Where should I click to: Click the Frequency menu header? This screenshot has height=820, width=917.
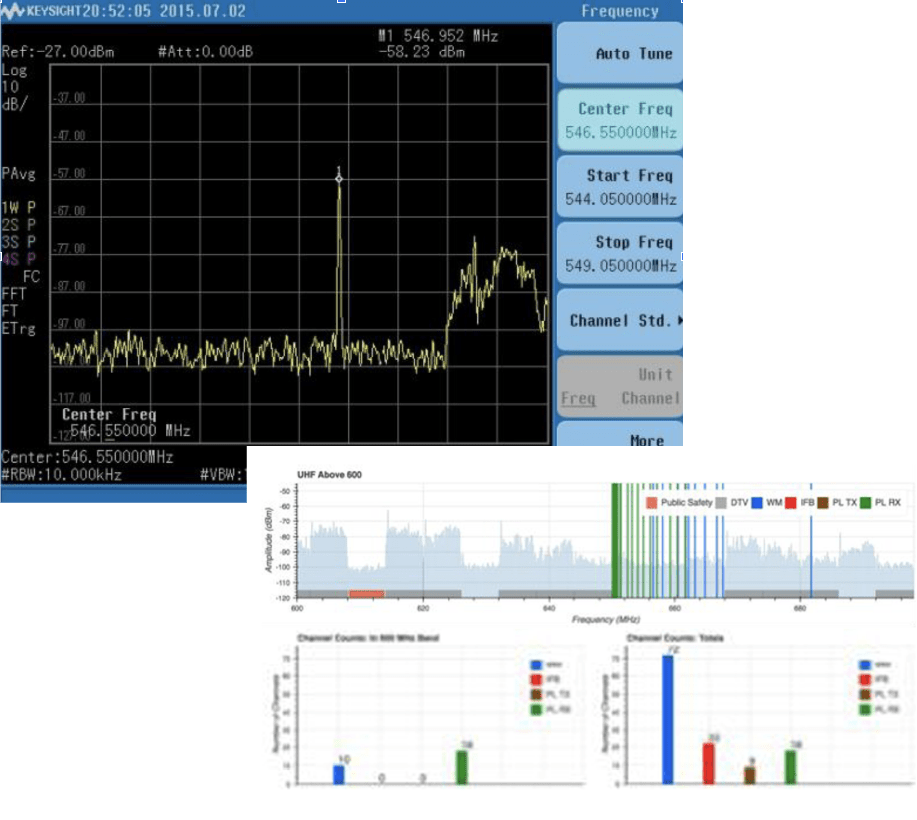[619, 11]
